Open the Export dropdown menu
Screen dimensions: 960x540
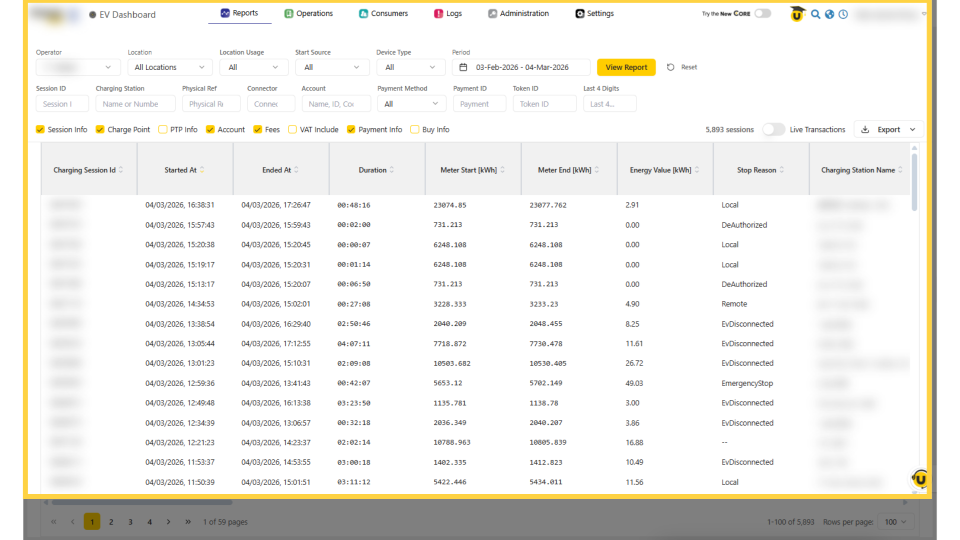888,130
